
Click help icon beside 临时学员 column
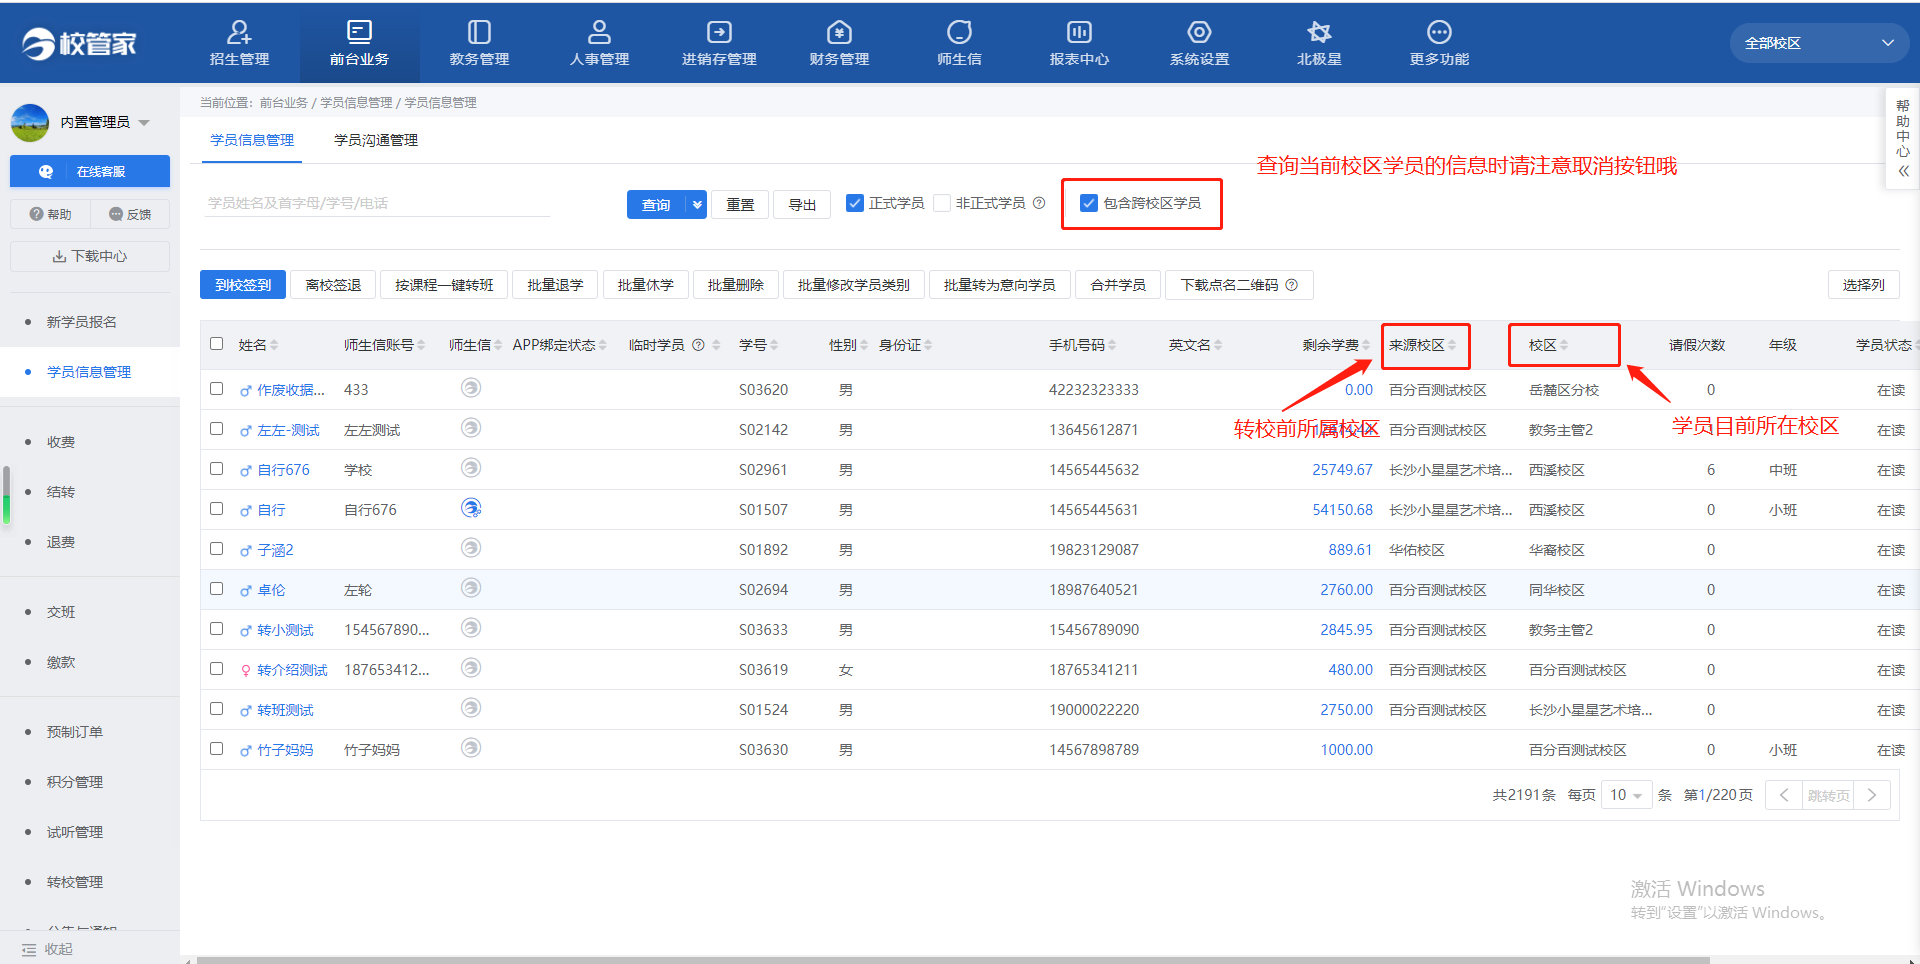pyautogui.click(x=699, y=345)
